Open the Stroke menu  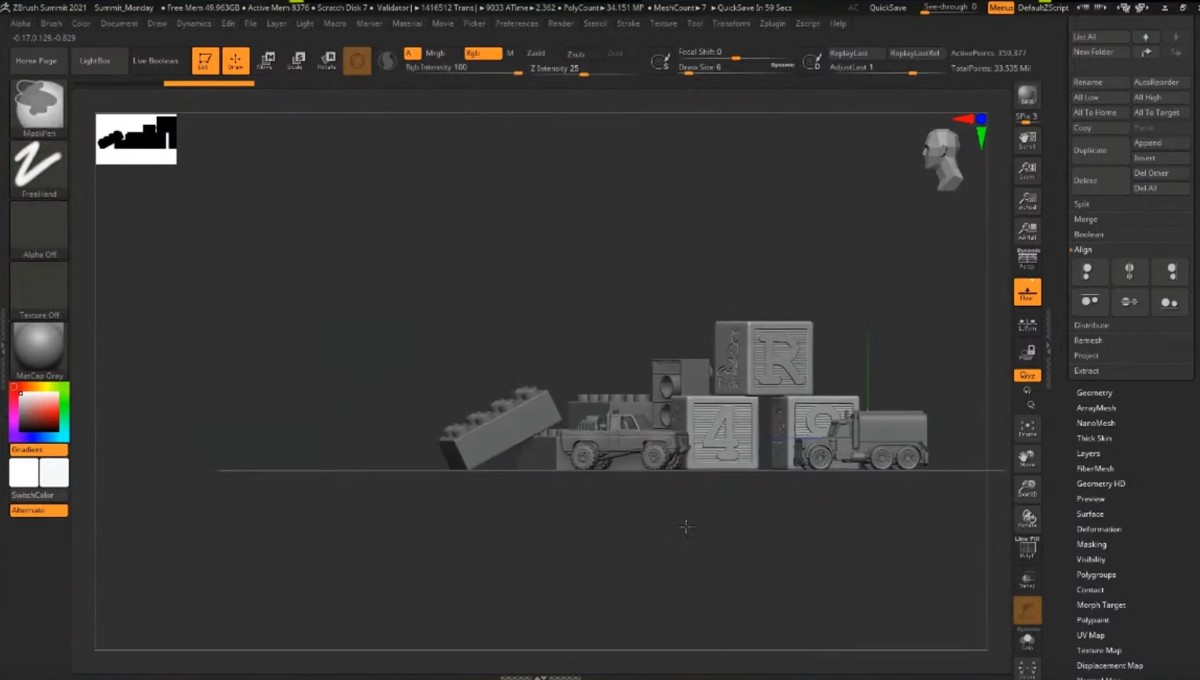point(628,23)
